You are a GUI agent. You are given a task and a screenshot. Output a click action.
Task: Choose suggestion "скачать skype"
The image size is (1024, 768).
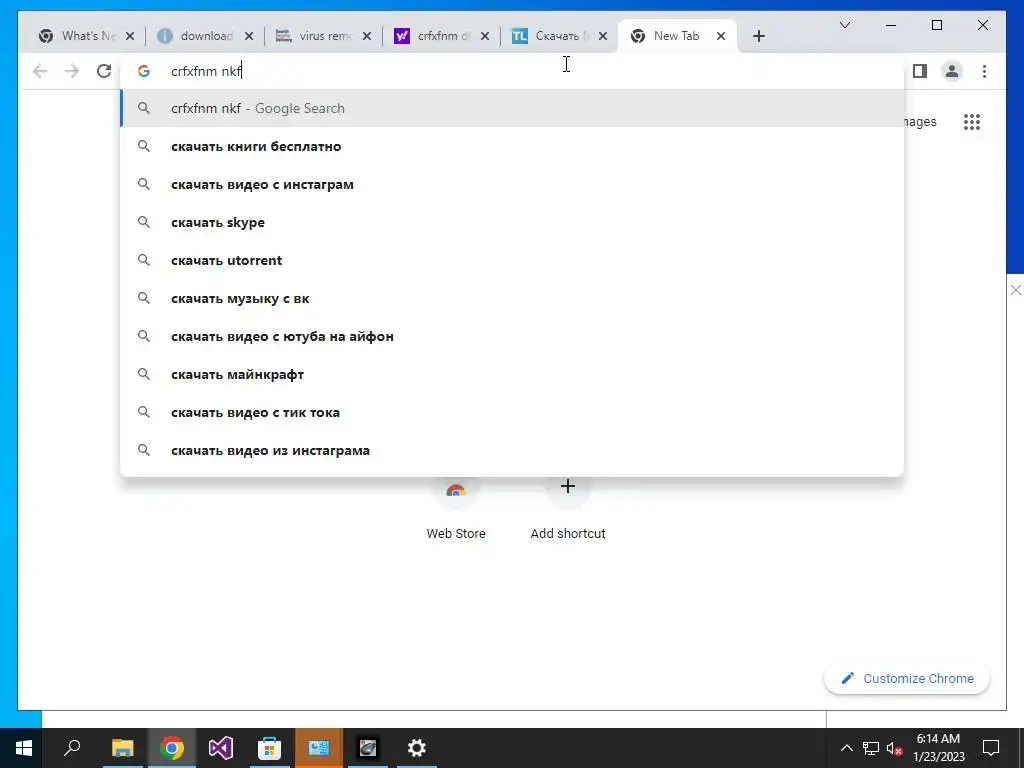(512, 222)
